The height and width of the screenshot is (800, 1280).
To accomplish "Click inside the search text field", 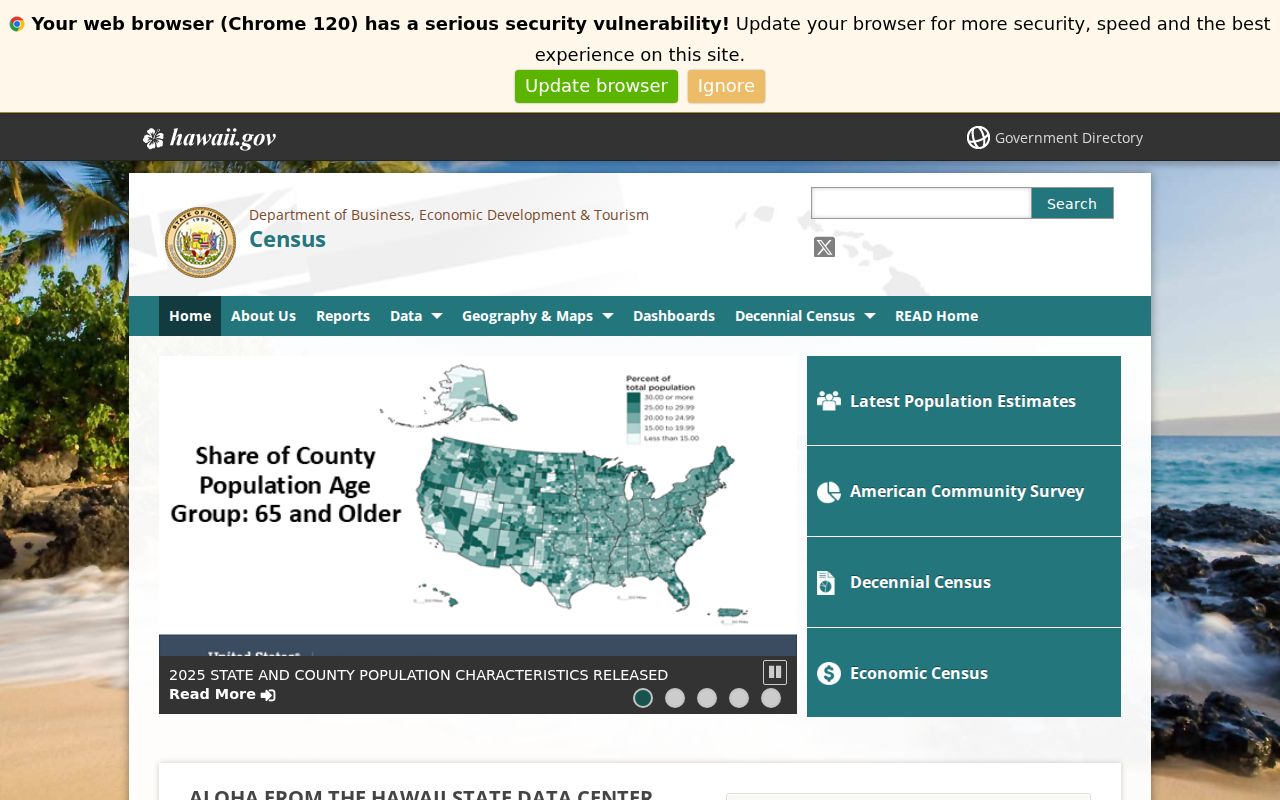I will pos(921,203).
